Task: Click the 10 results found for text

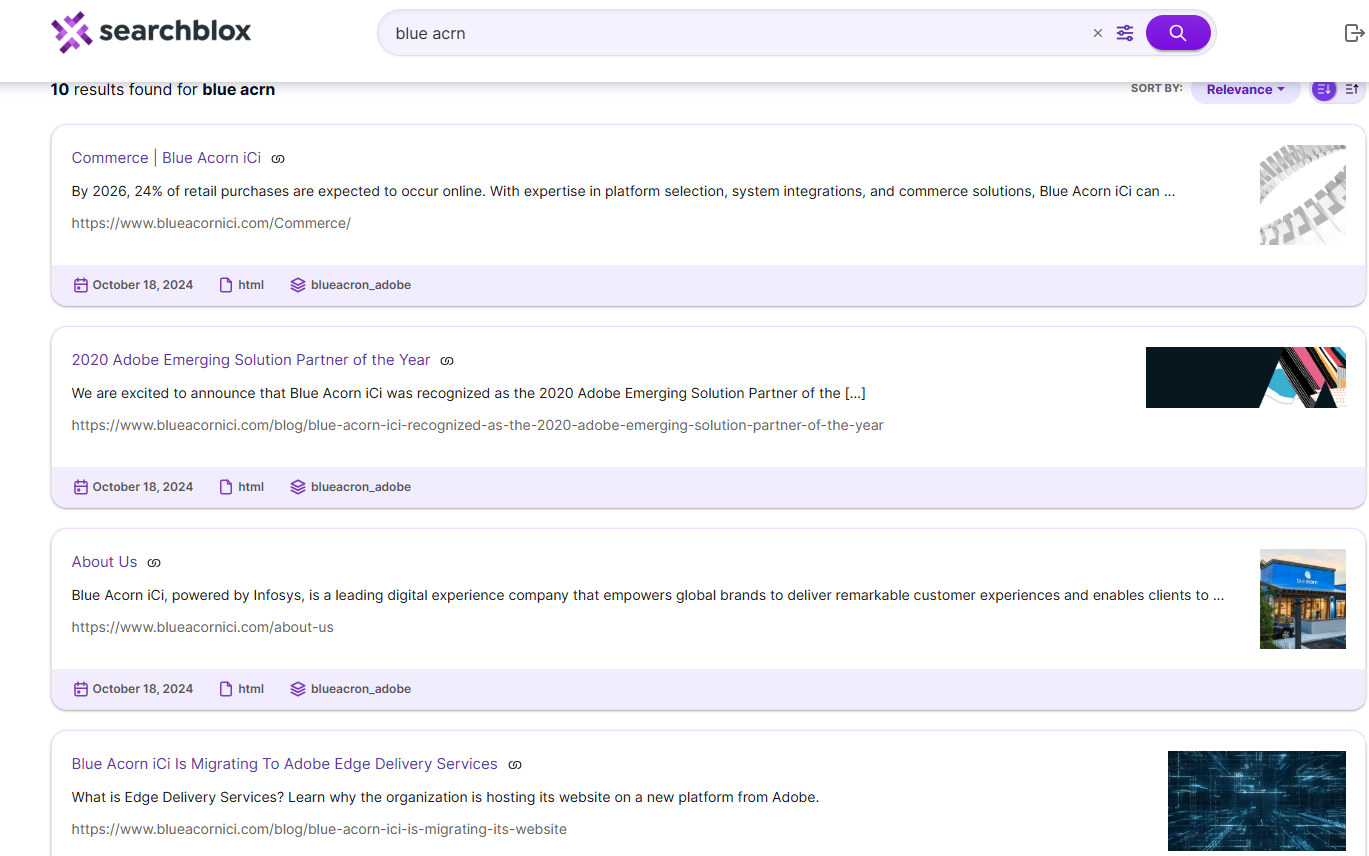Action: tap(163, 89)
